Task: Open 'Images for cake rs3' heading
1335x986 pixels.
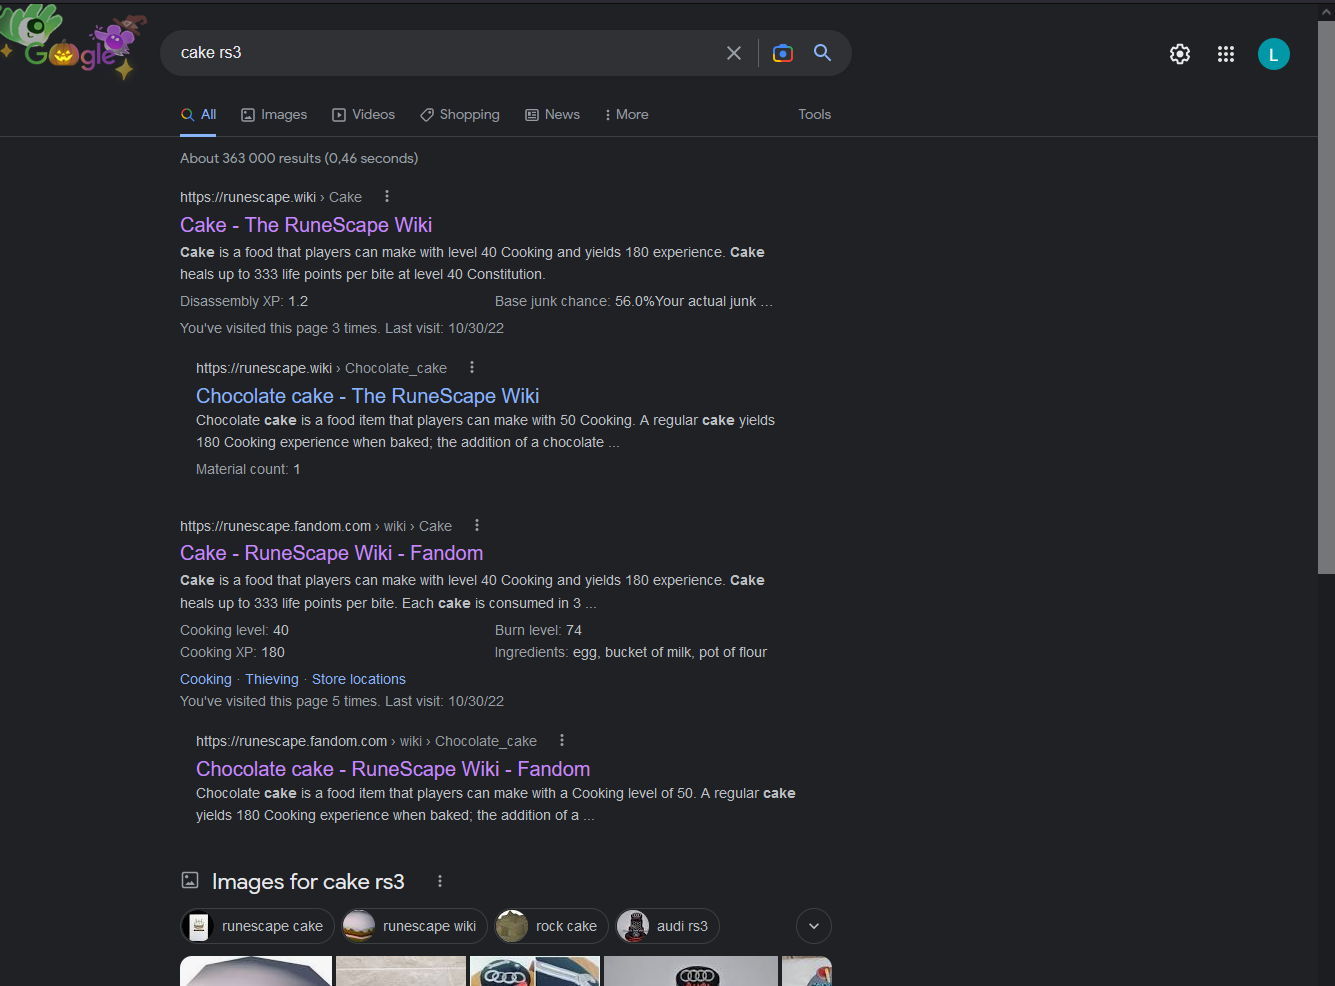Action: coord(308,882)
